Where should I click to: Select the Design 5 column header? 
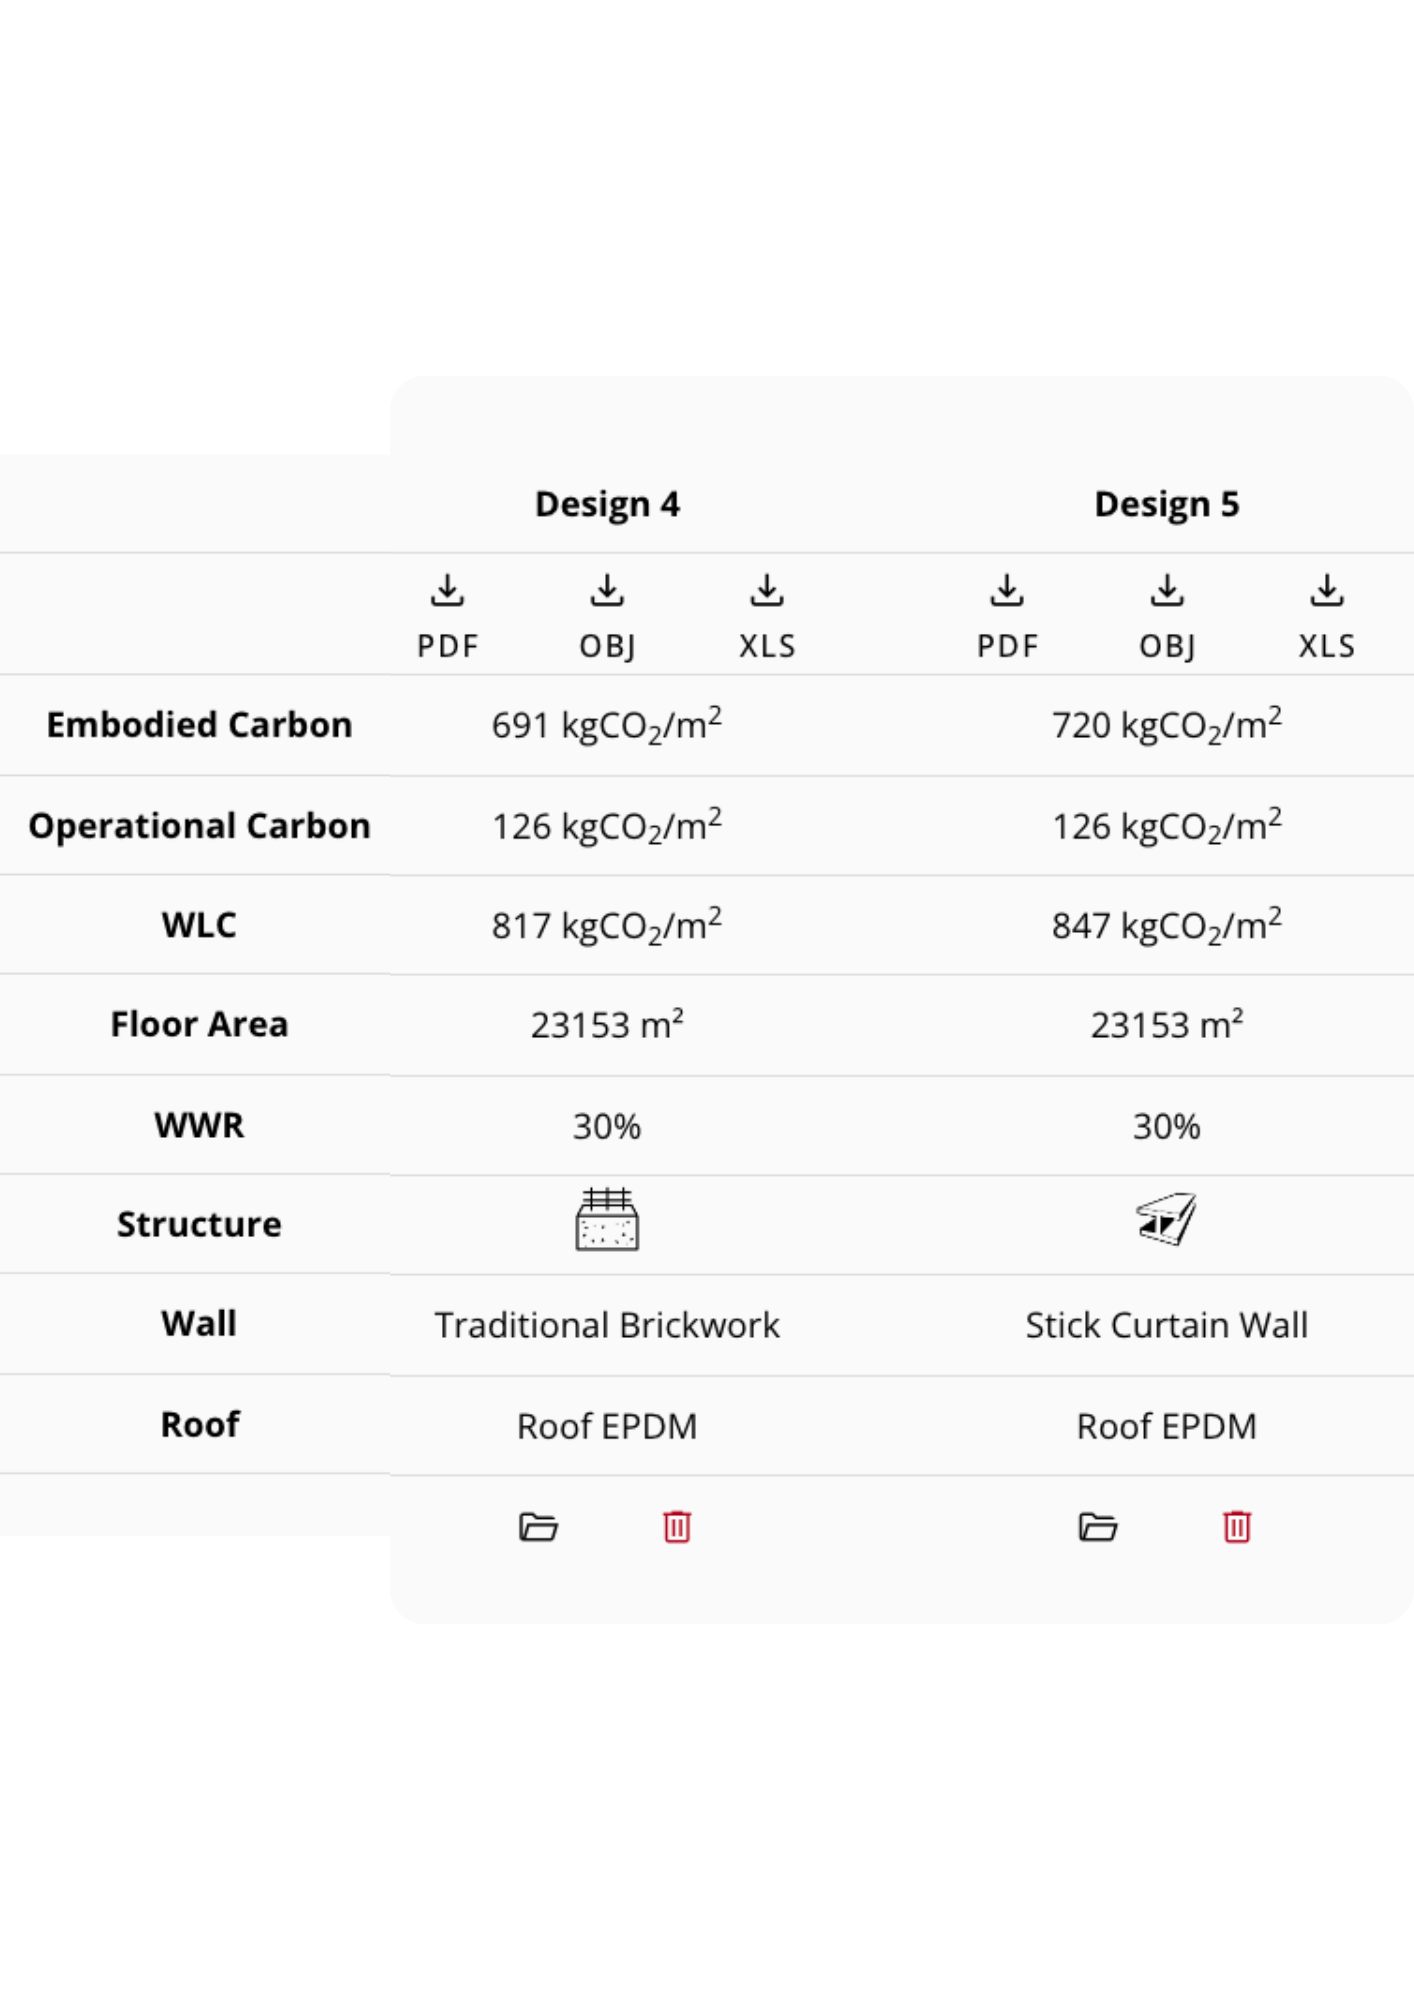1167,504
